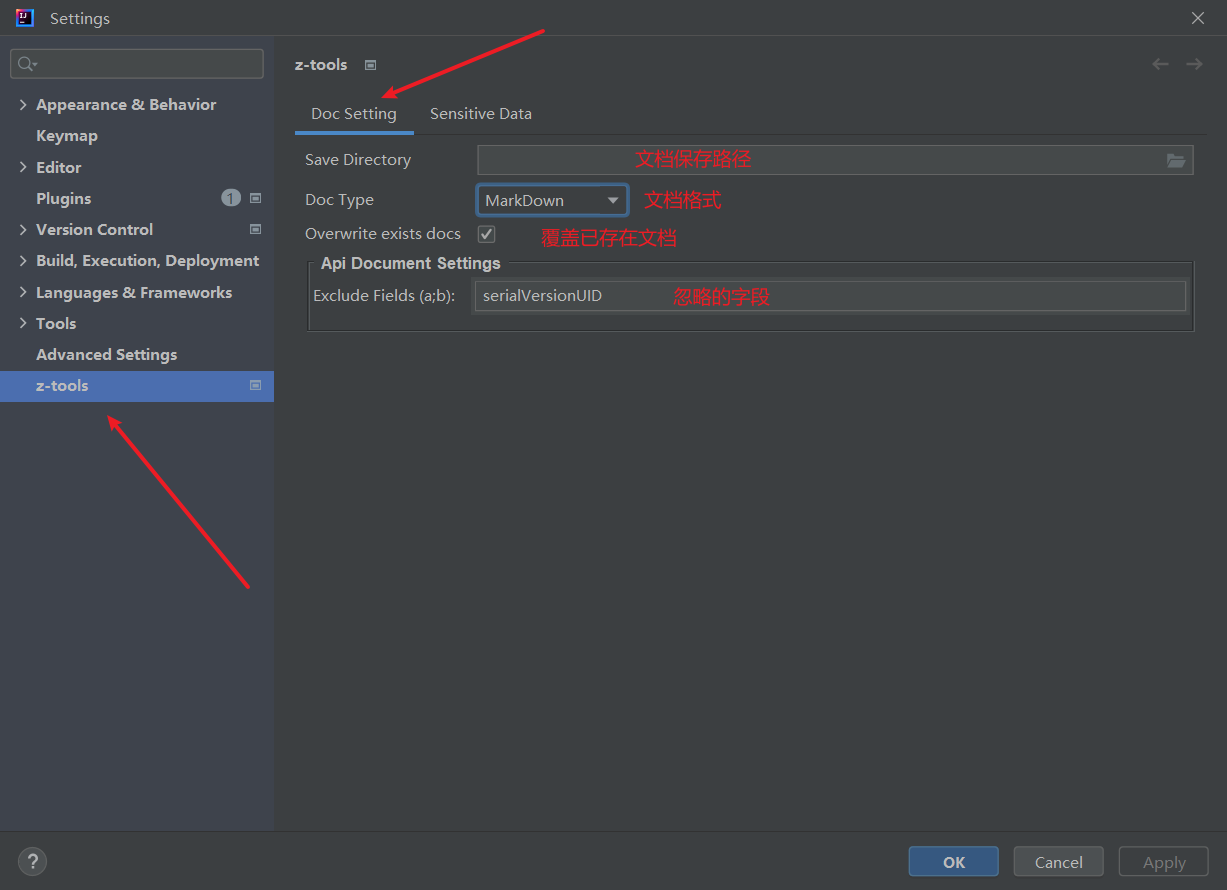Click the folder browse icon in Save Directory

(1176, 160)
